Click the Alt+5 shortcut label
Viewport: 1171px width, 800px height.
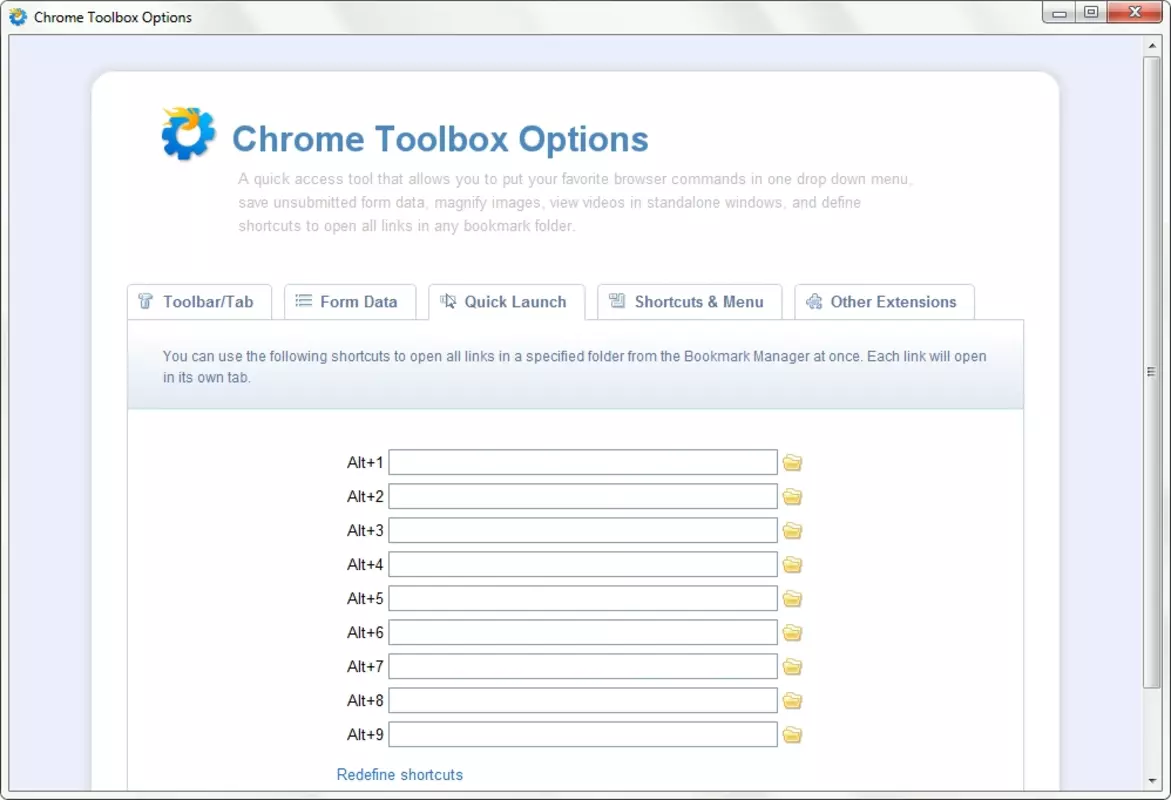click(x=364, y=598)
